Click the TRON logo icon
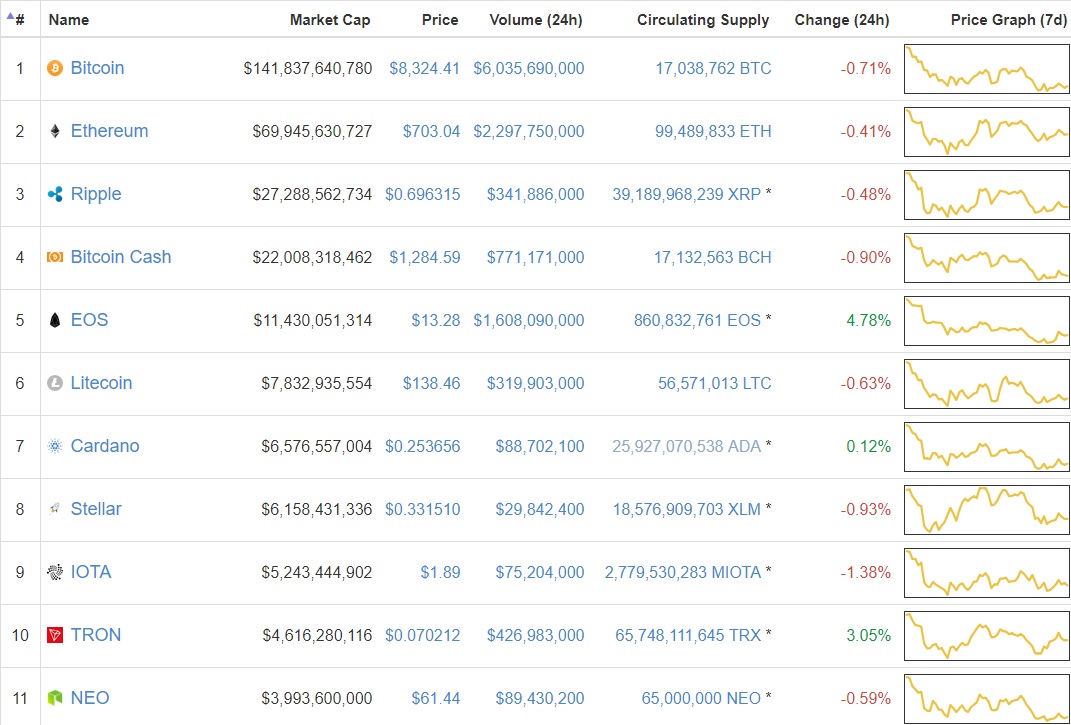Viewport: 1071px width, 725px height. 55,635
